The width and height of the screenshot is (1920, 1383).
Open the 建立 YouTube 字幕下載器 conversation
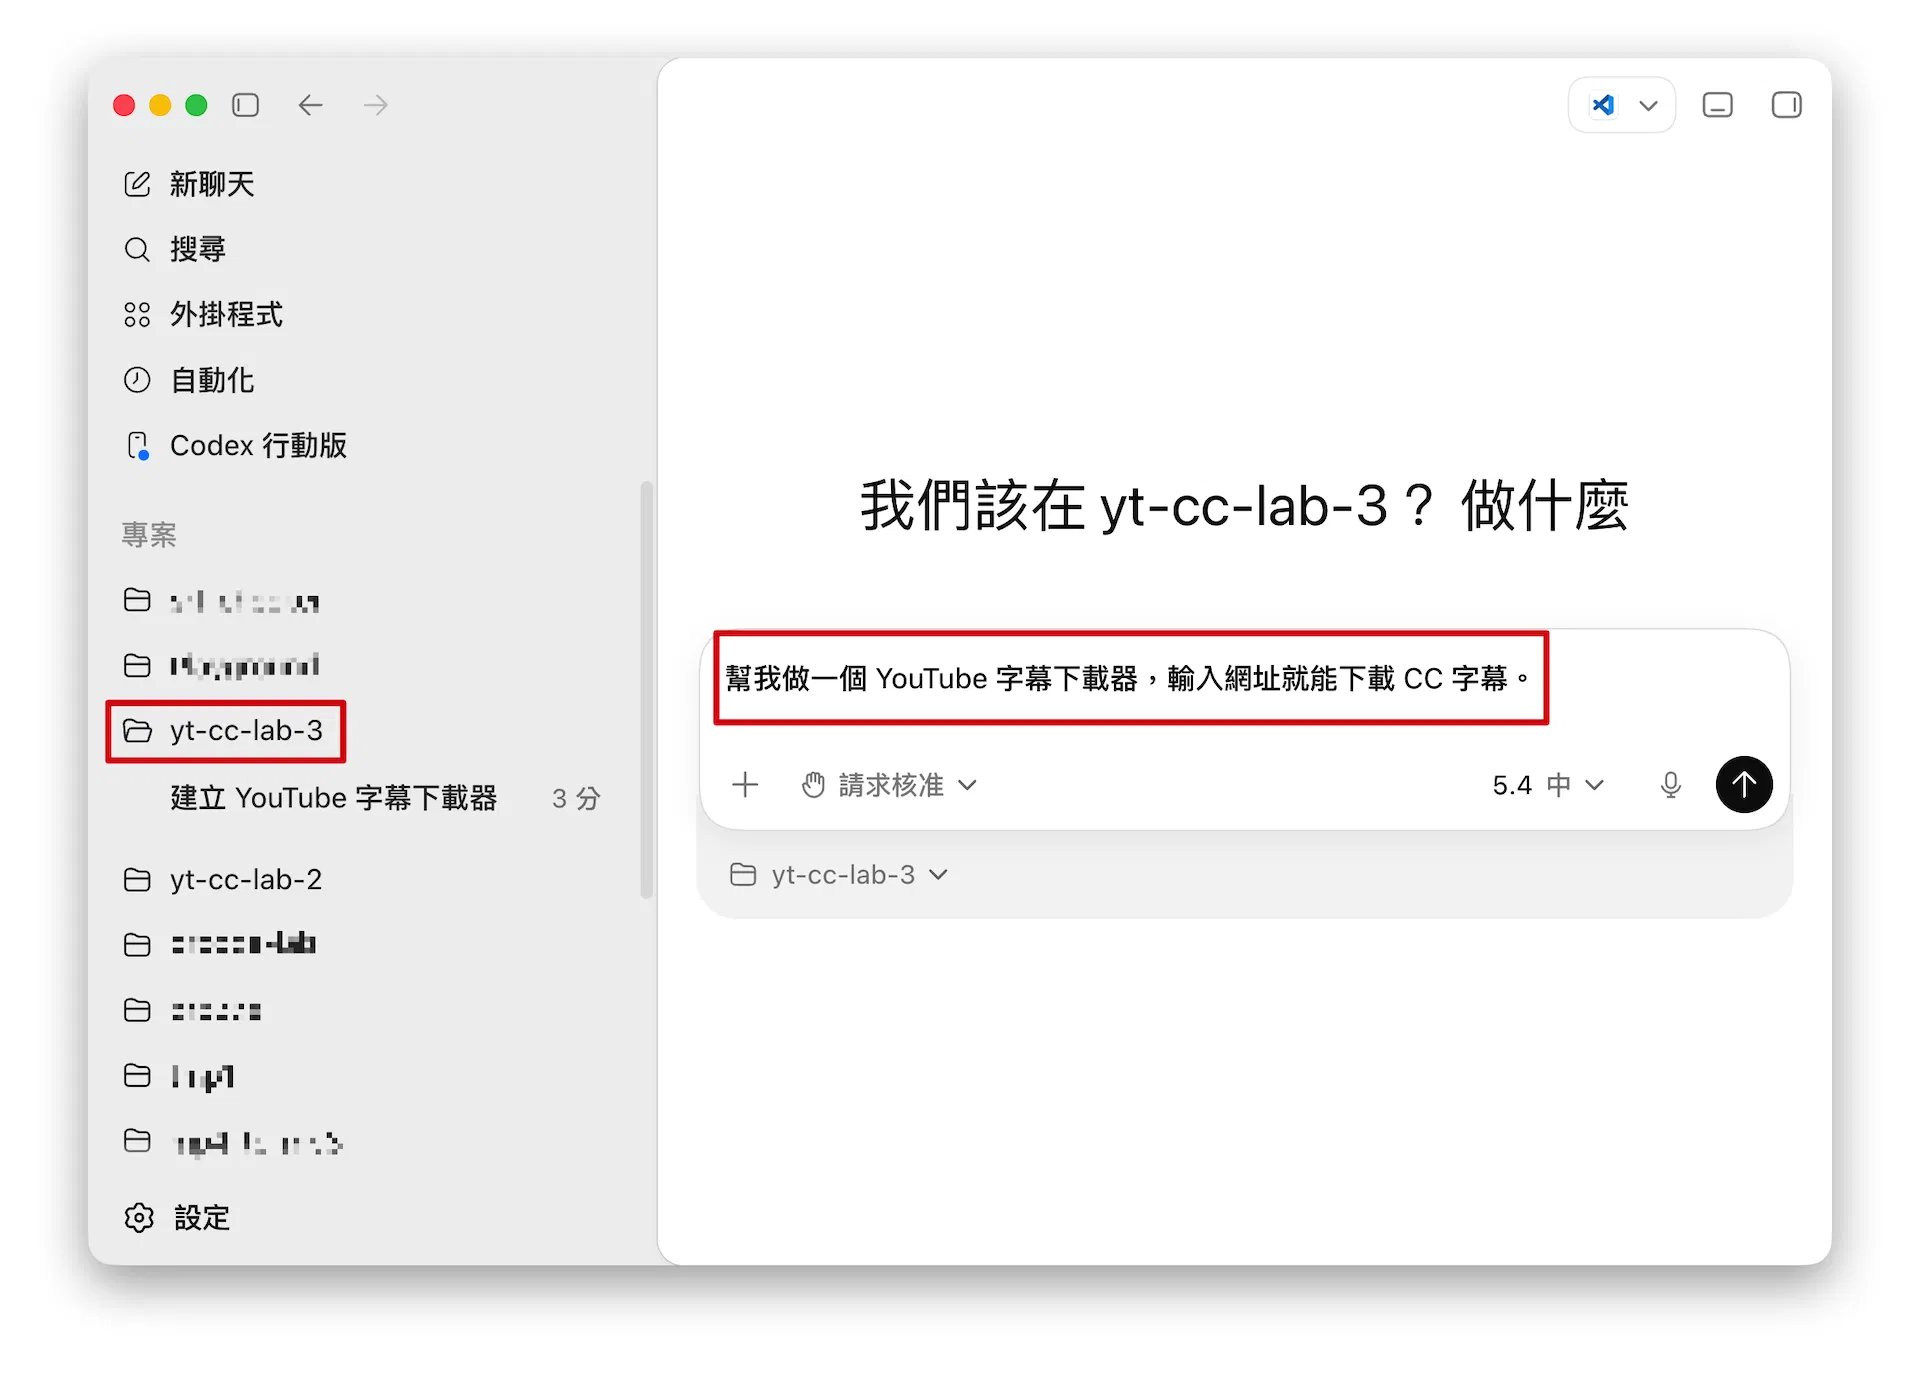click(x=334, y=798)
